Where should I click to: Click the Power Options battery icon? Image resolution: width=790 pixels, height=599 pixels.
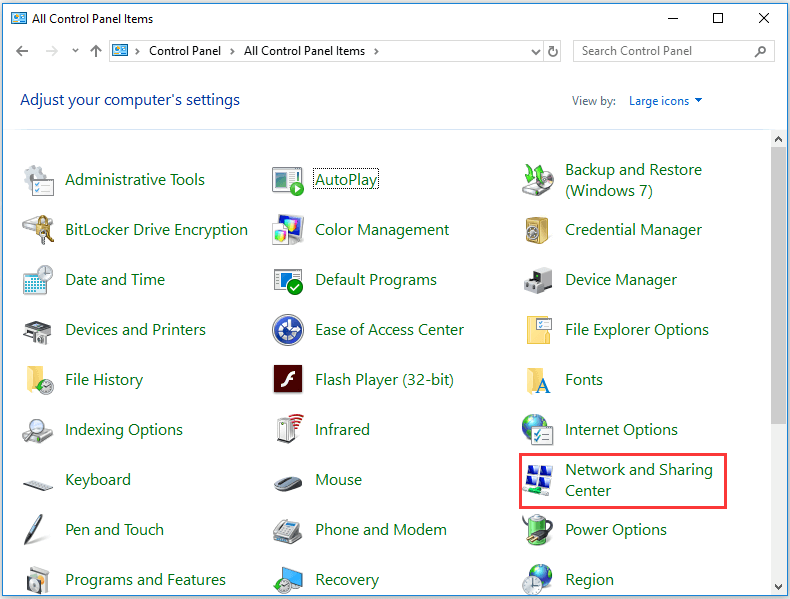(x=538, y=530)
